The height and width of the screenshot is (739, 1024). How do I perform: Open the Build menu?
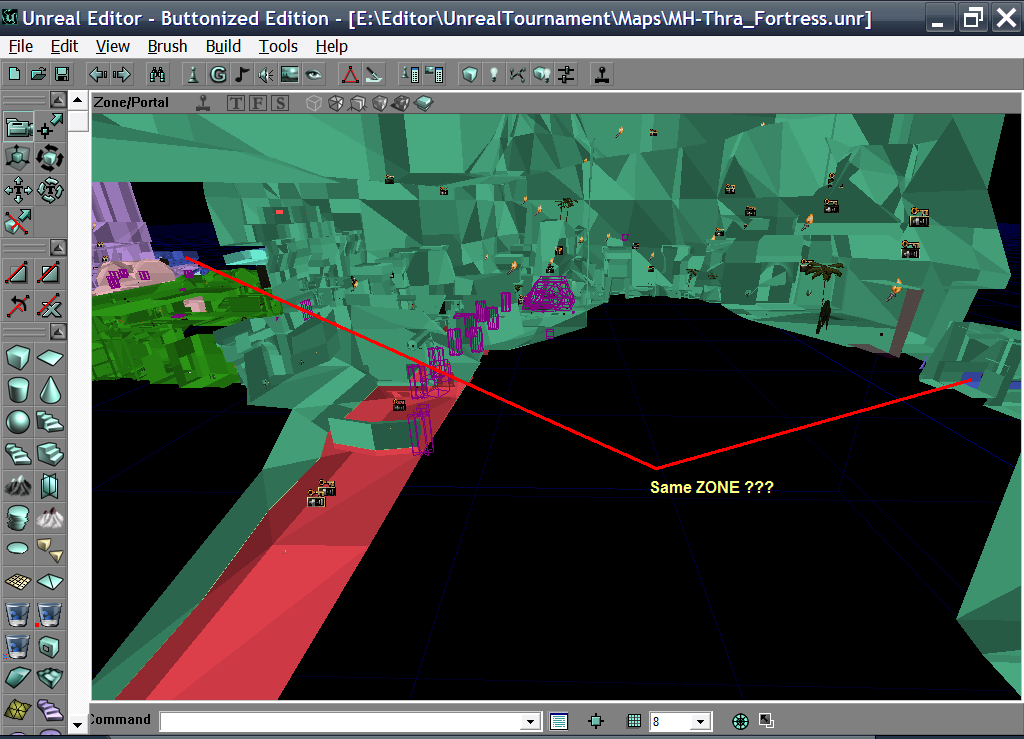tap(223, 46)
